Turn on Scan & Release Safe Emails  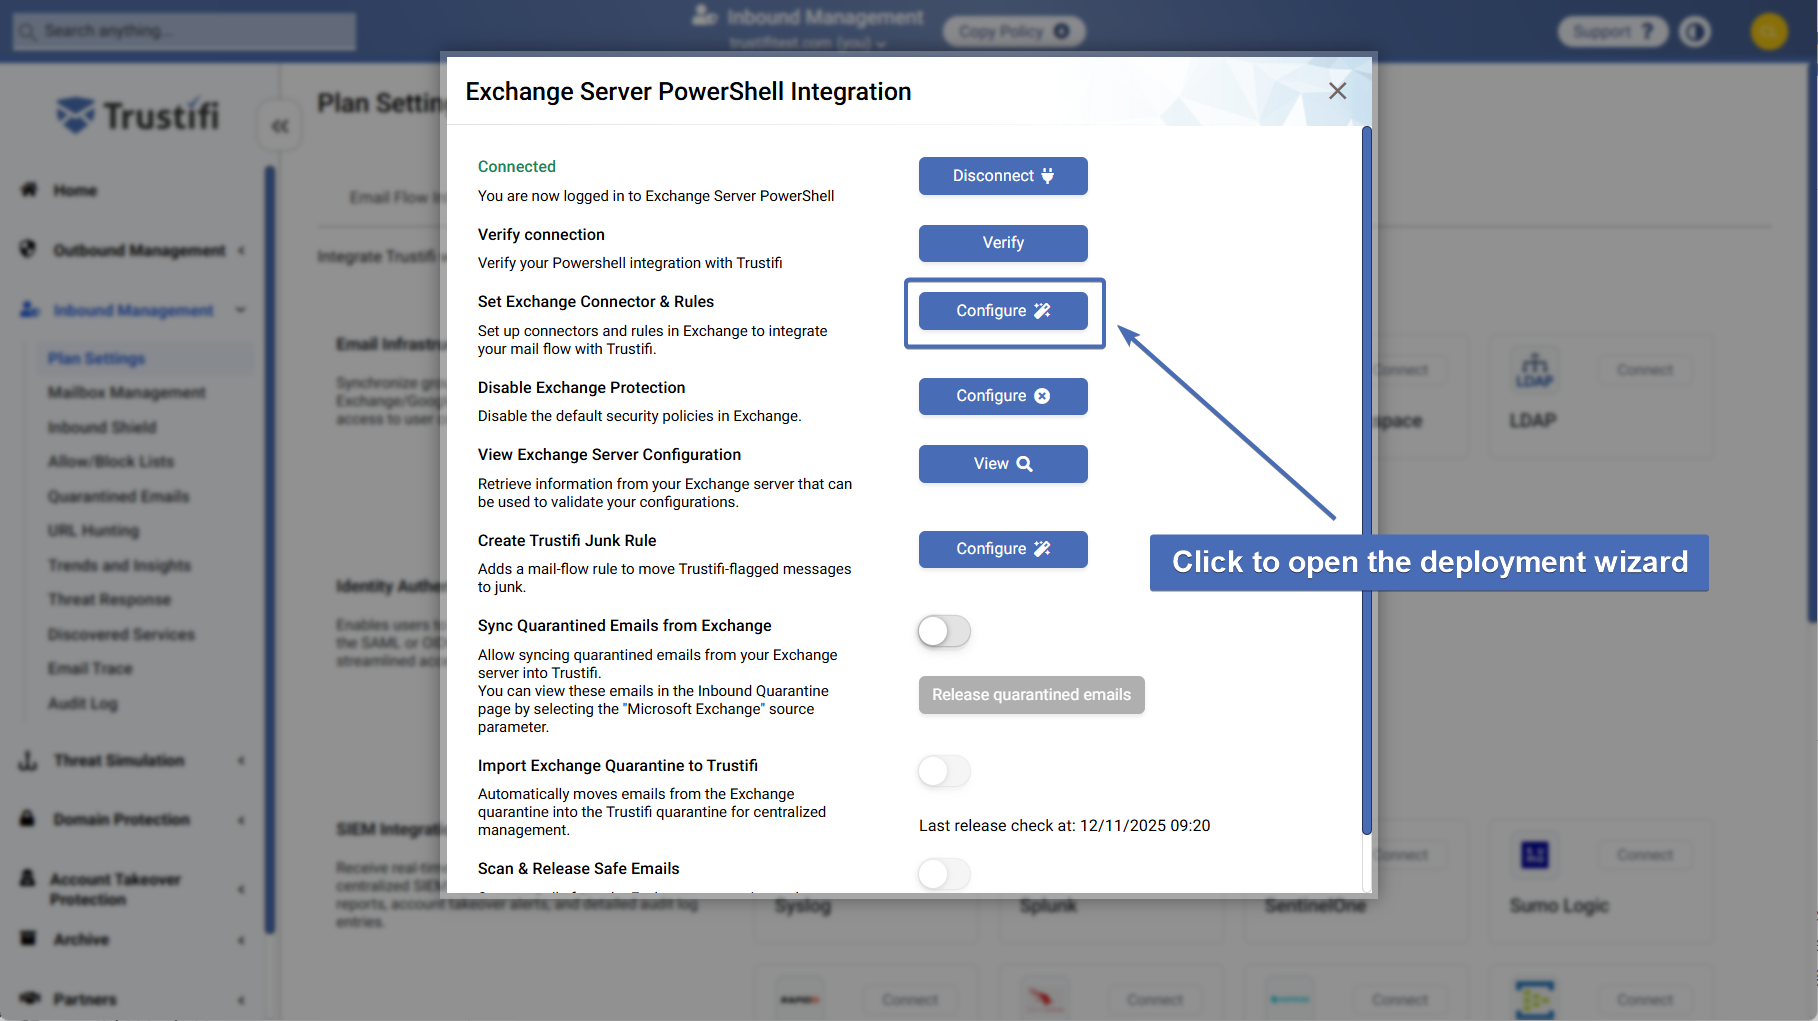point(944,874)
